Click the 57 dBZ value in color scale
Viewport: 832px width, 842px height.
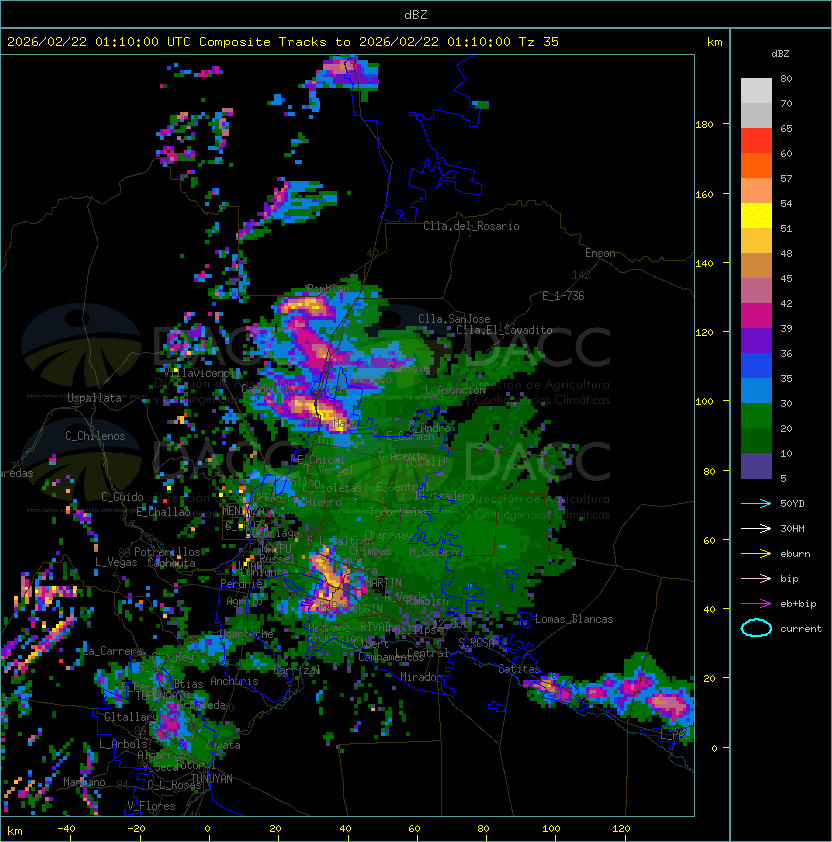click(x=786, y=178)
